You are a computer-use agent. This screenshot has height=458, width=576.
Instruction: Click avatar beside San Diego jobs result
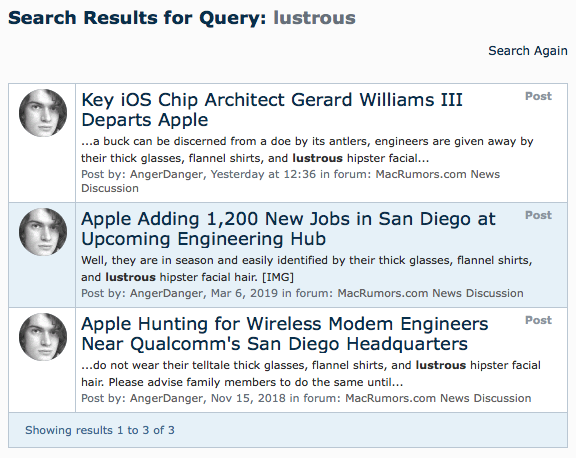[43, 232]
